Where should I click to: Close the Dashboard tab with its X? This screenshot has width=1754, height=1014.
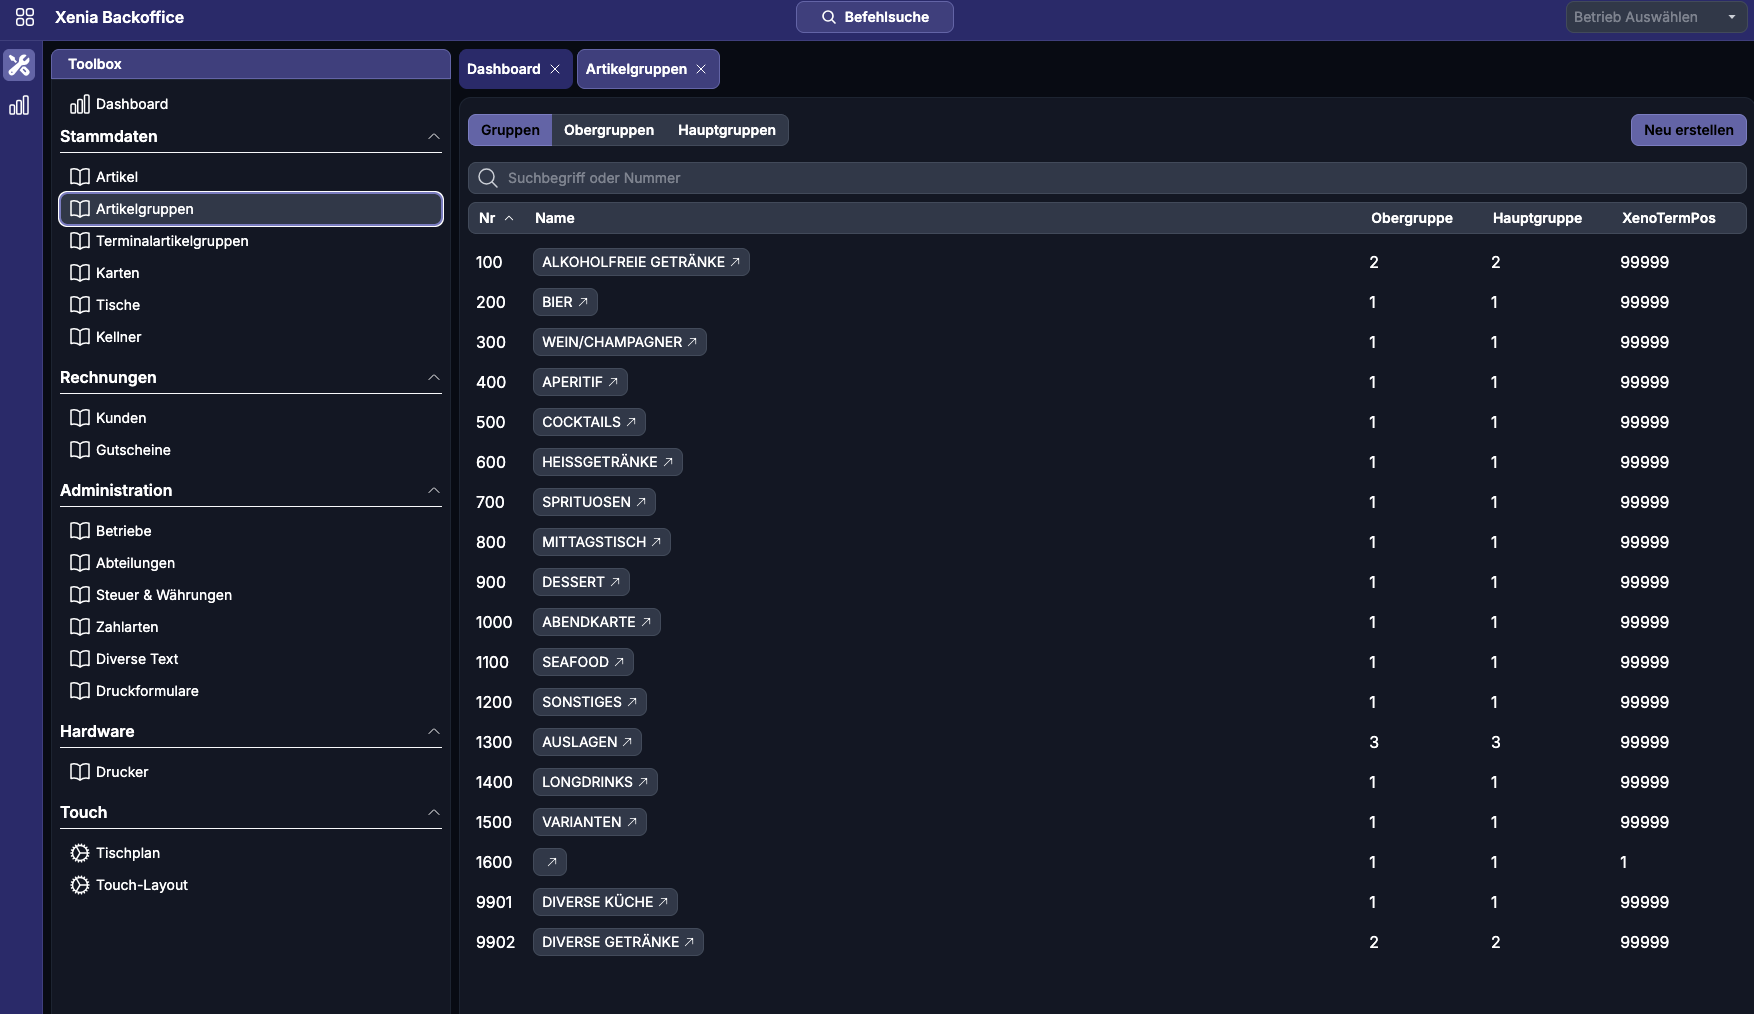[x=555, y=69]
